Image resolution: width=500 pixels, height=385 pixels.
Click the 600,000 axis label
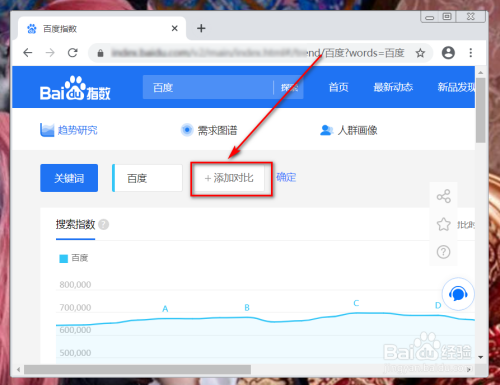pos(75,330)
